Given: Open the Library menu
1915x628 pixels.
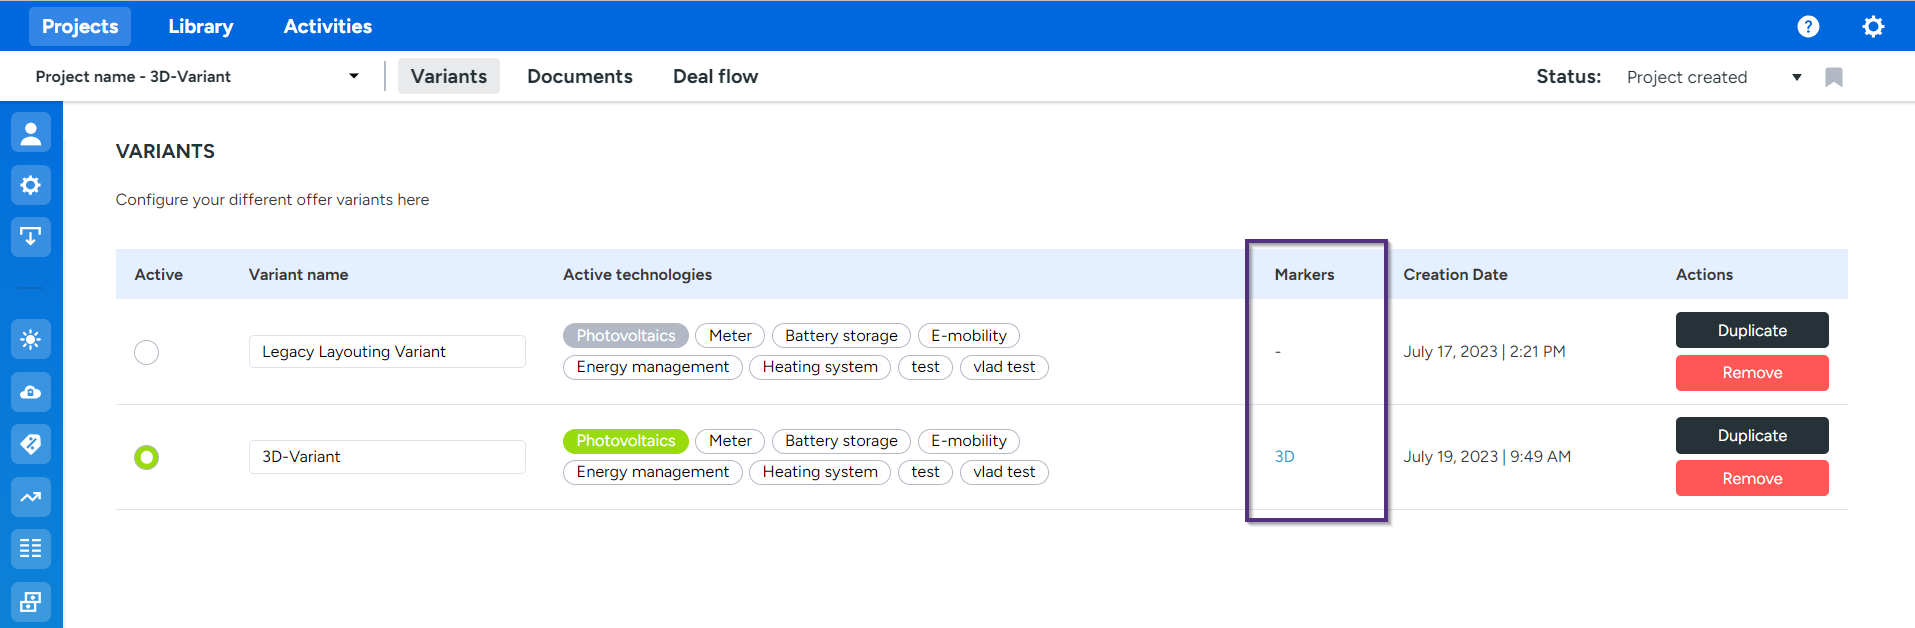Looking at the screenshot, I should point(200,27).
